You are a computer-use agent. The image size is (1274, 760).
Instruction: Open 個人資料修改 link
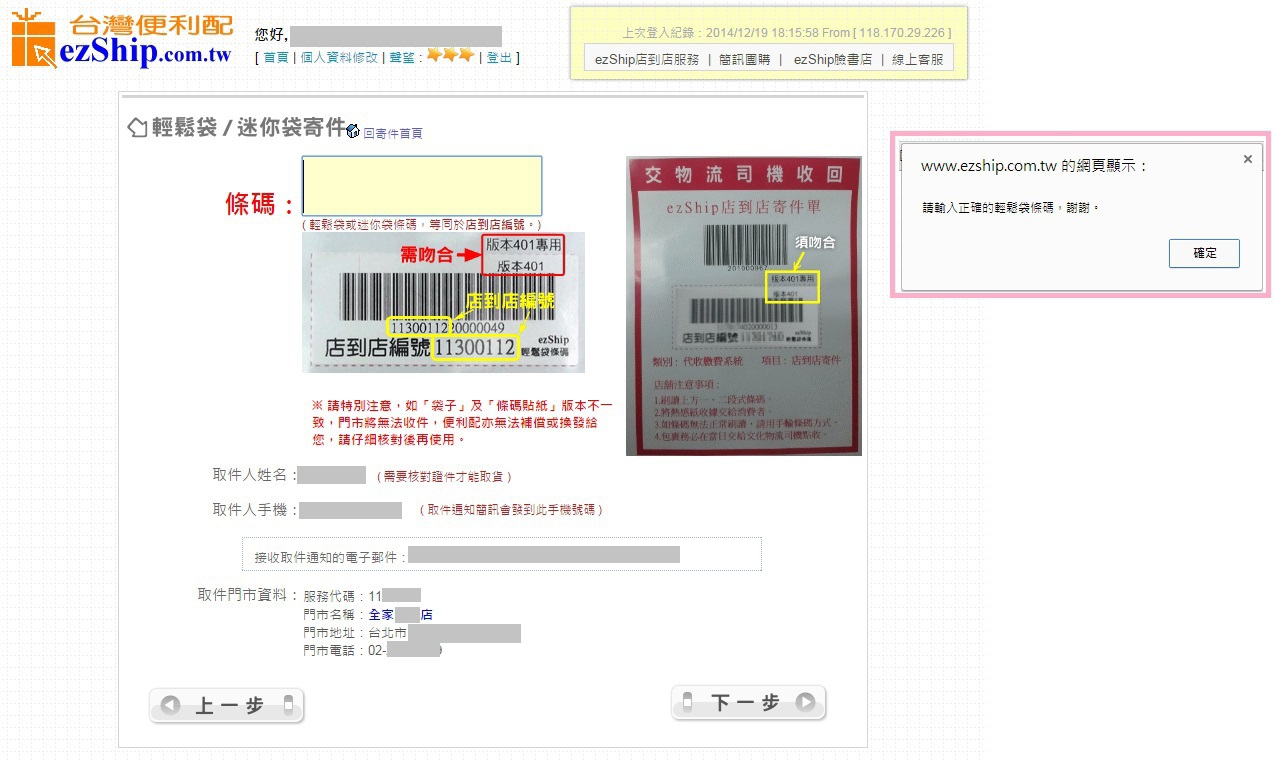(339, 58)
